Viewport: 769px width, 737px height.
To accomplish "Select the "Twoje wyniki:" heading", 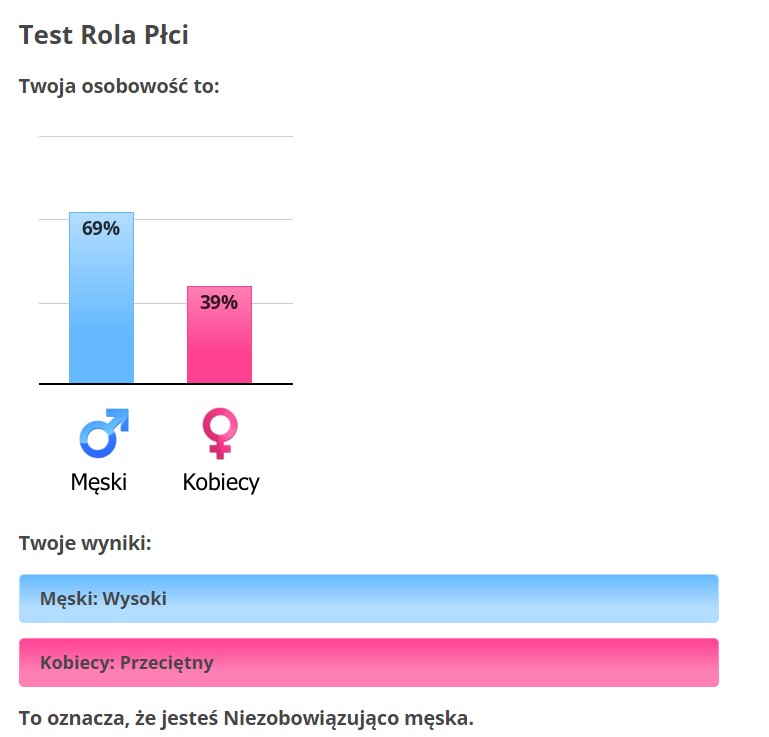I will tap(85, 544).
